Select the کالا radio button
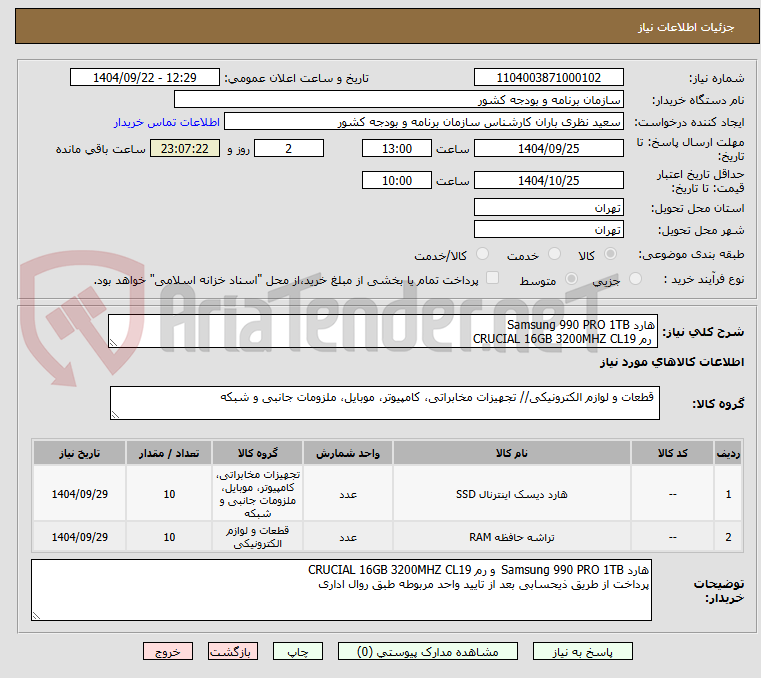This screenshot has height=678, width=761. coord(611,254)
